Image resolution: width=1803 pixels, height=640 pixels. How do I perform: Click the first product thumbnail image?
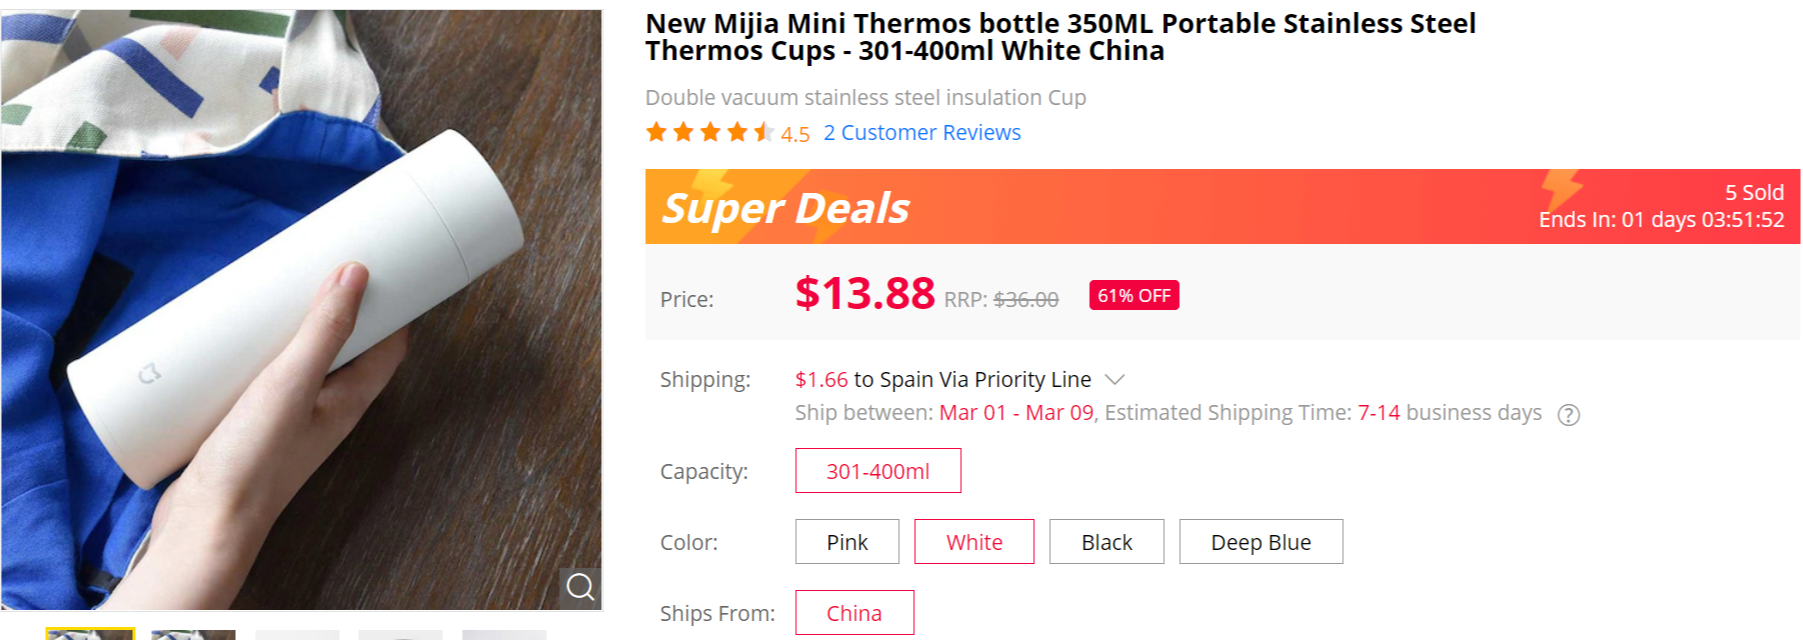coord(90,633)
